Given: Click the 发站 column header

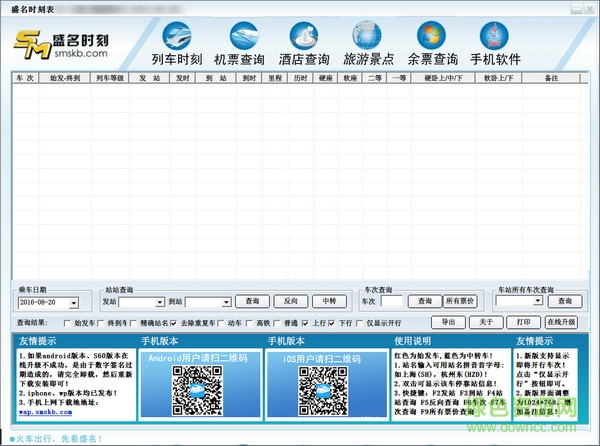Looking at the screenshot, I should [x=149, y=78].
